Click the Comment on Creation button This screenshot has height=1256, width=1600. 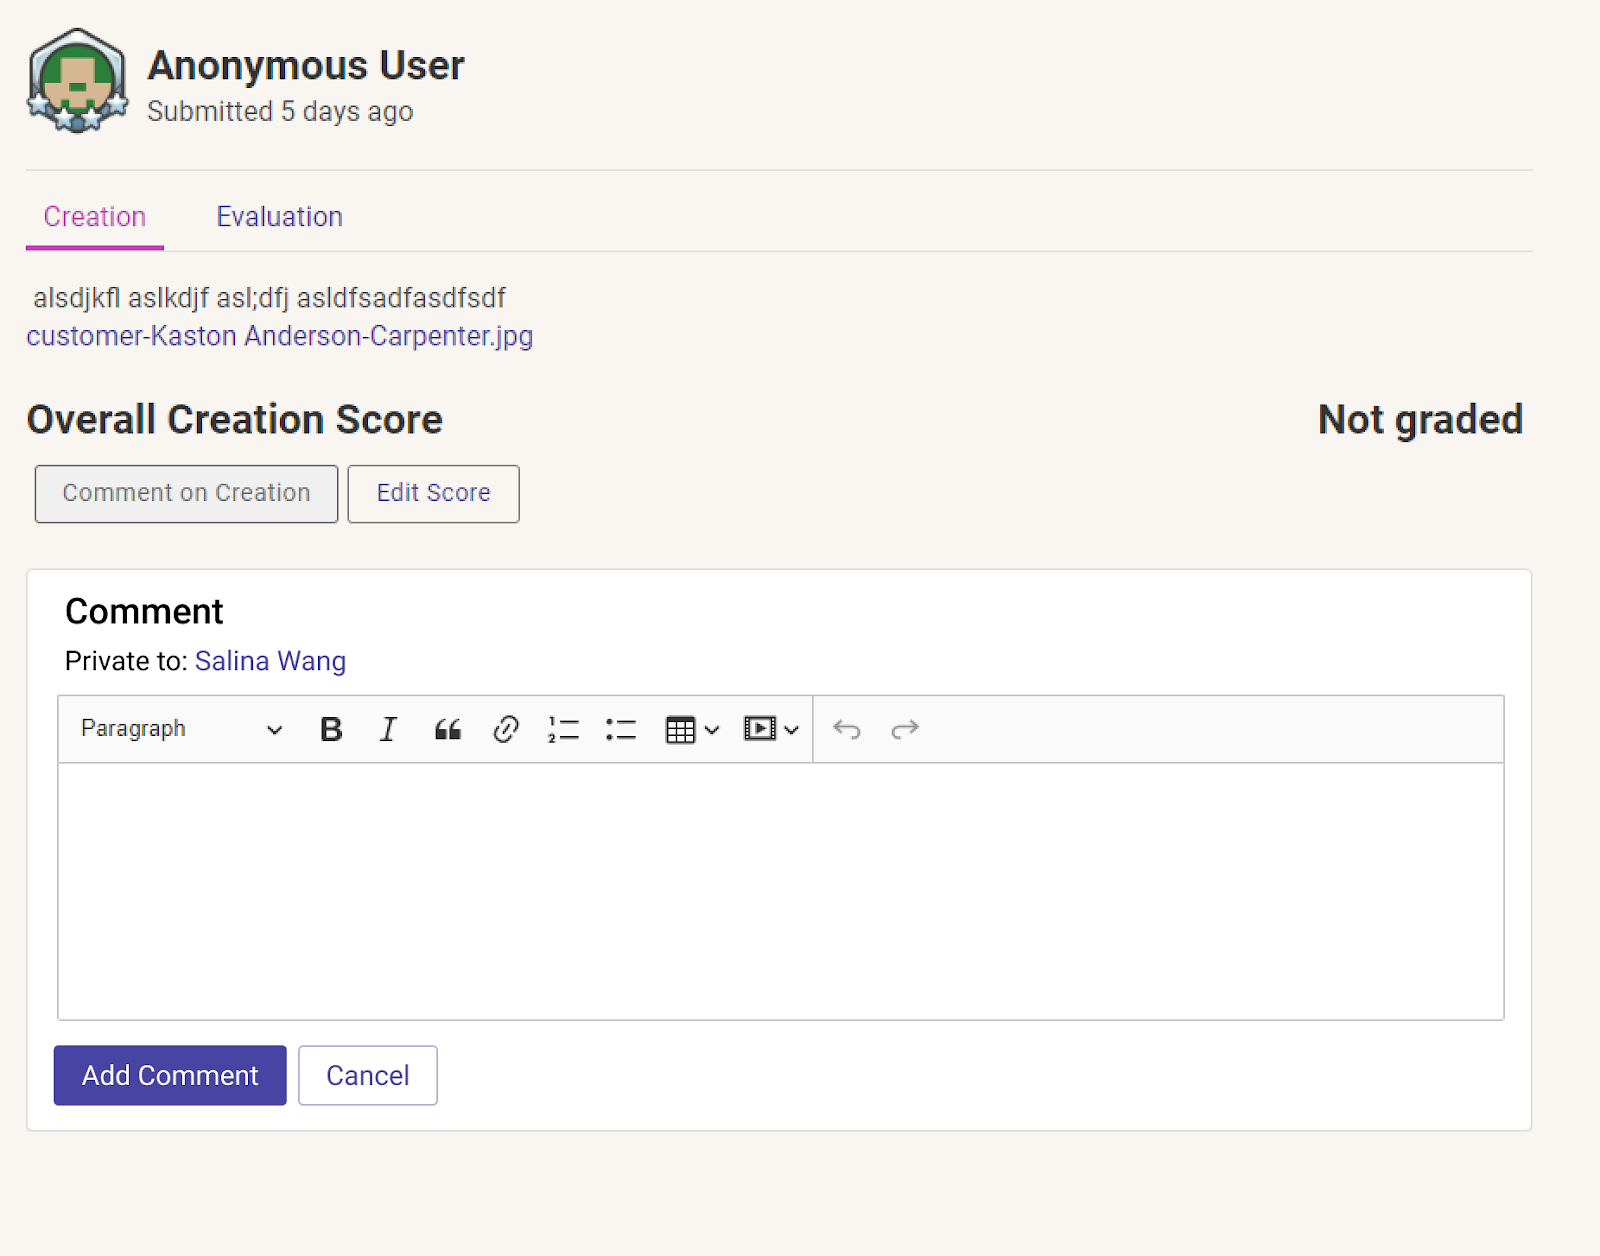186,493
